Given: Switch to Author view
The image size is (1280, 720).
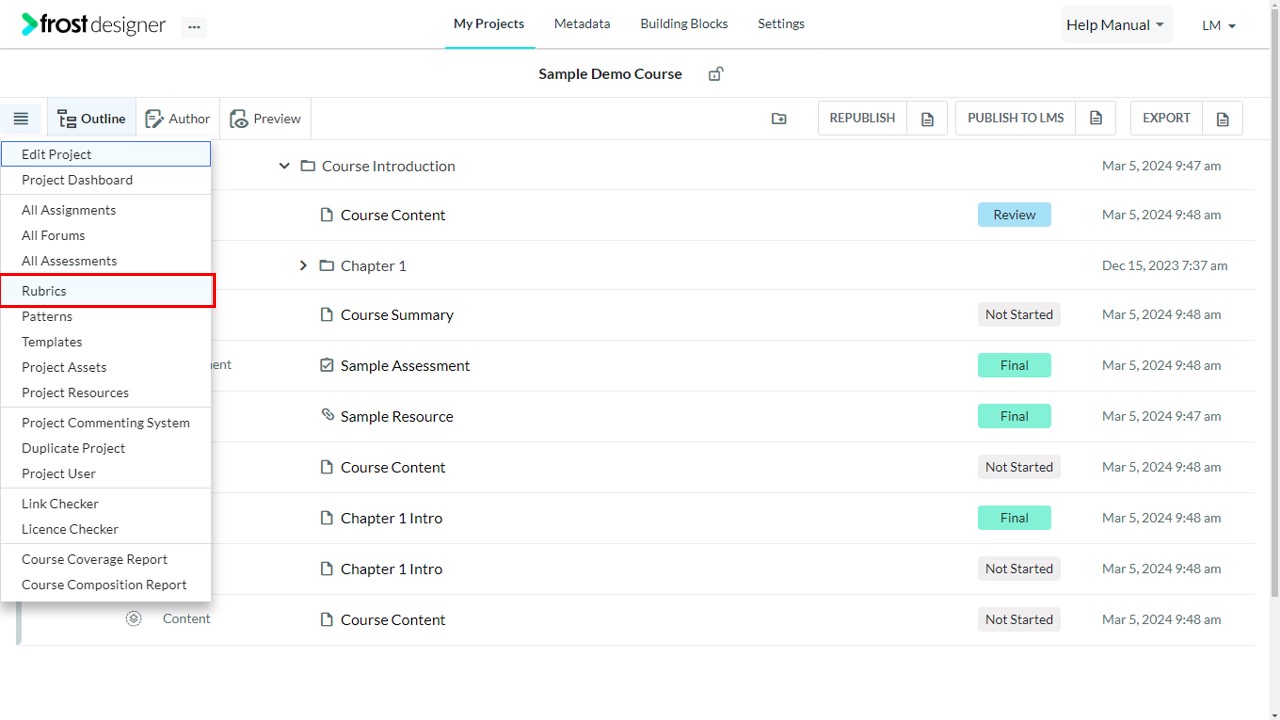Looking at the screenshot, I should [178, 119].
